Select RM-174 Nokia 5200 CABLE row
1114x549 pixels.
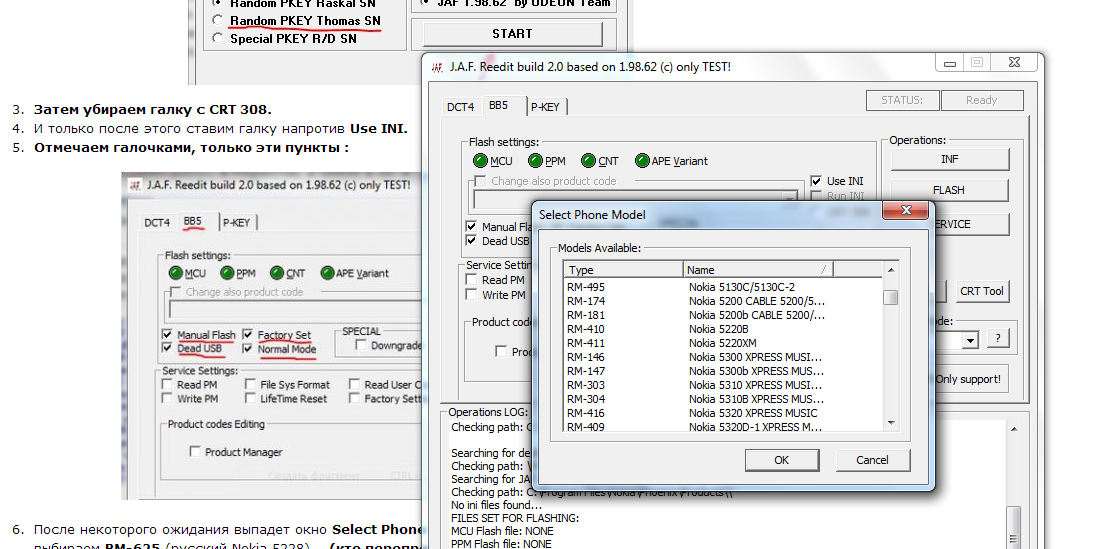[723, 301]
